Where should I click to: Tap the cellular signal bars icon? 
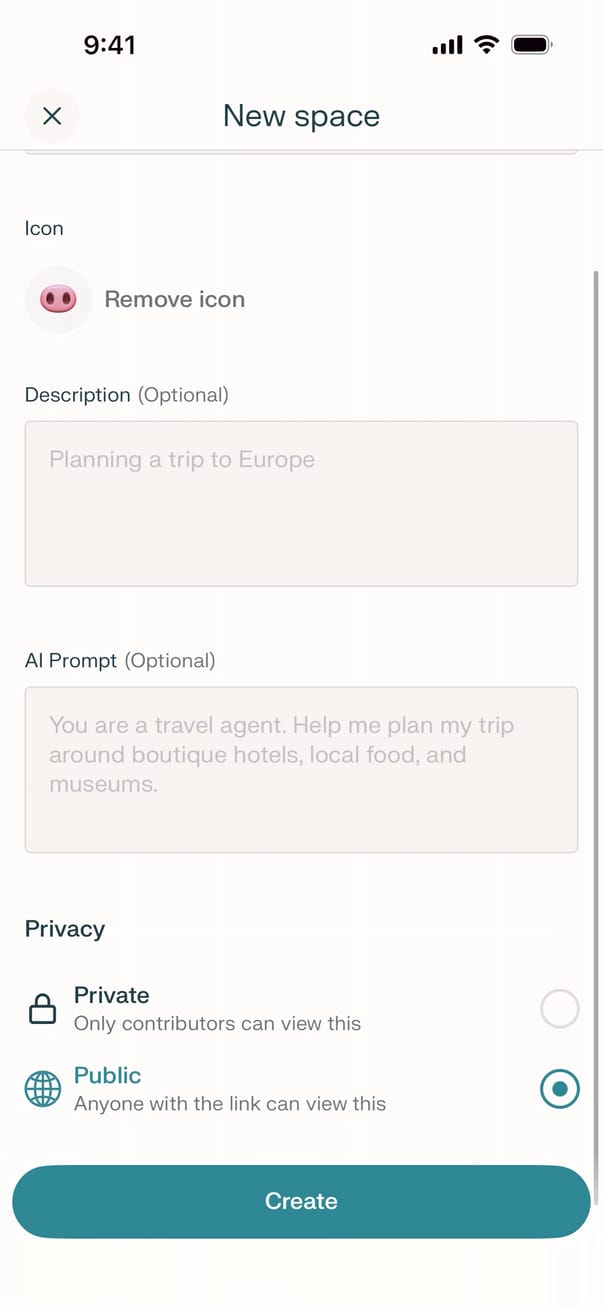(447, 45)
